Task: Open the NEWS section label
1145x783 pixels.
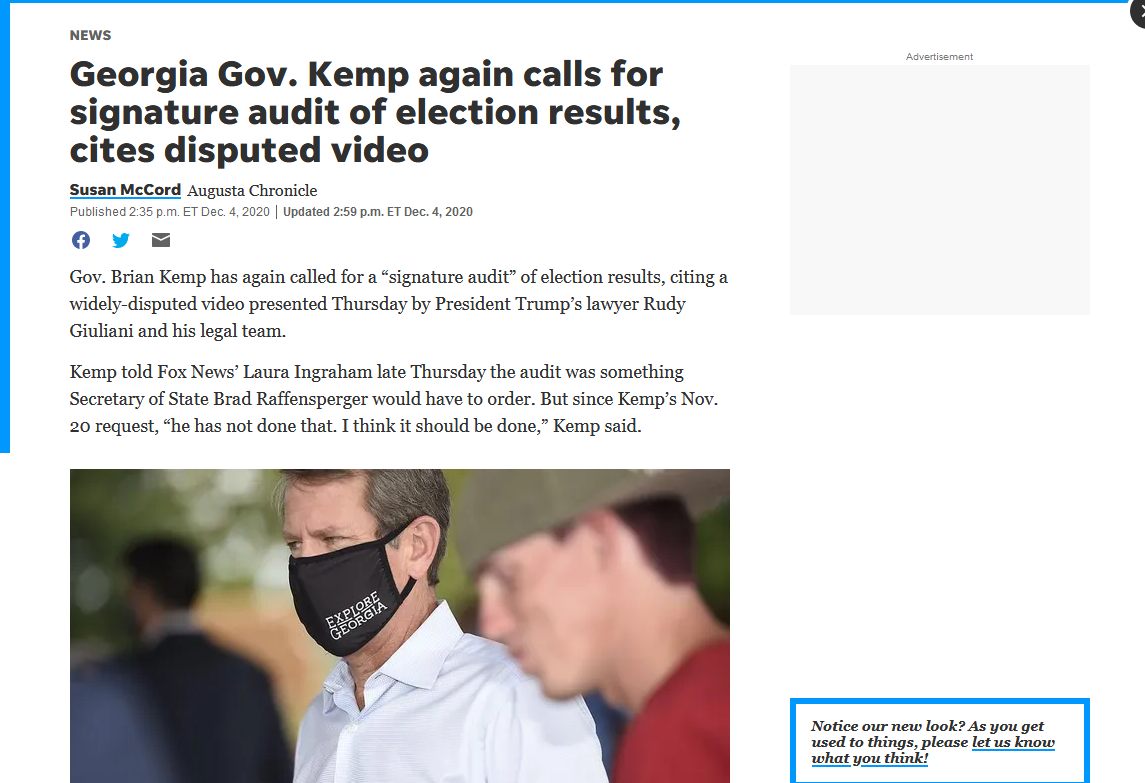Action: pyautogui.click(x=91, y=35)
